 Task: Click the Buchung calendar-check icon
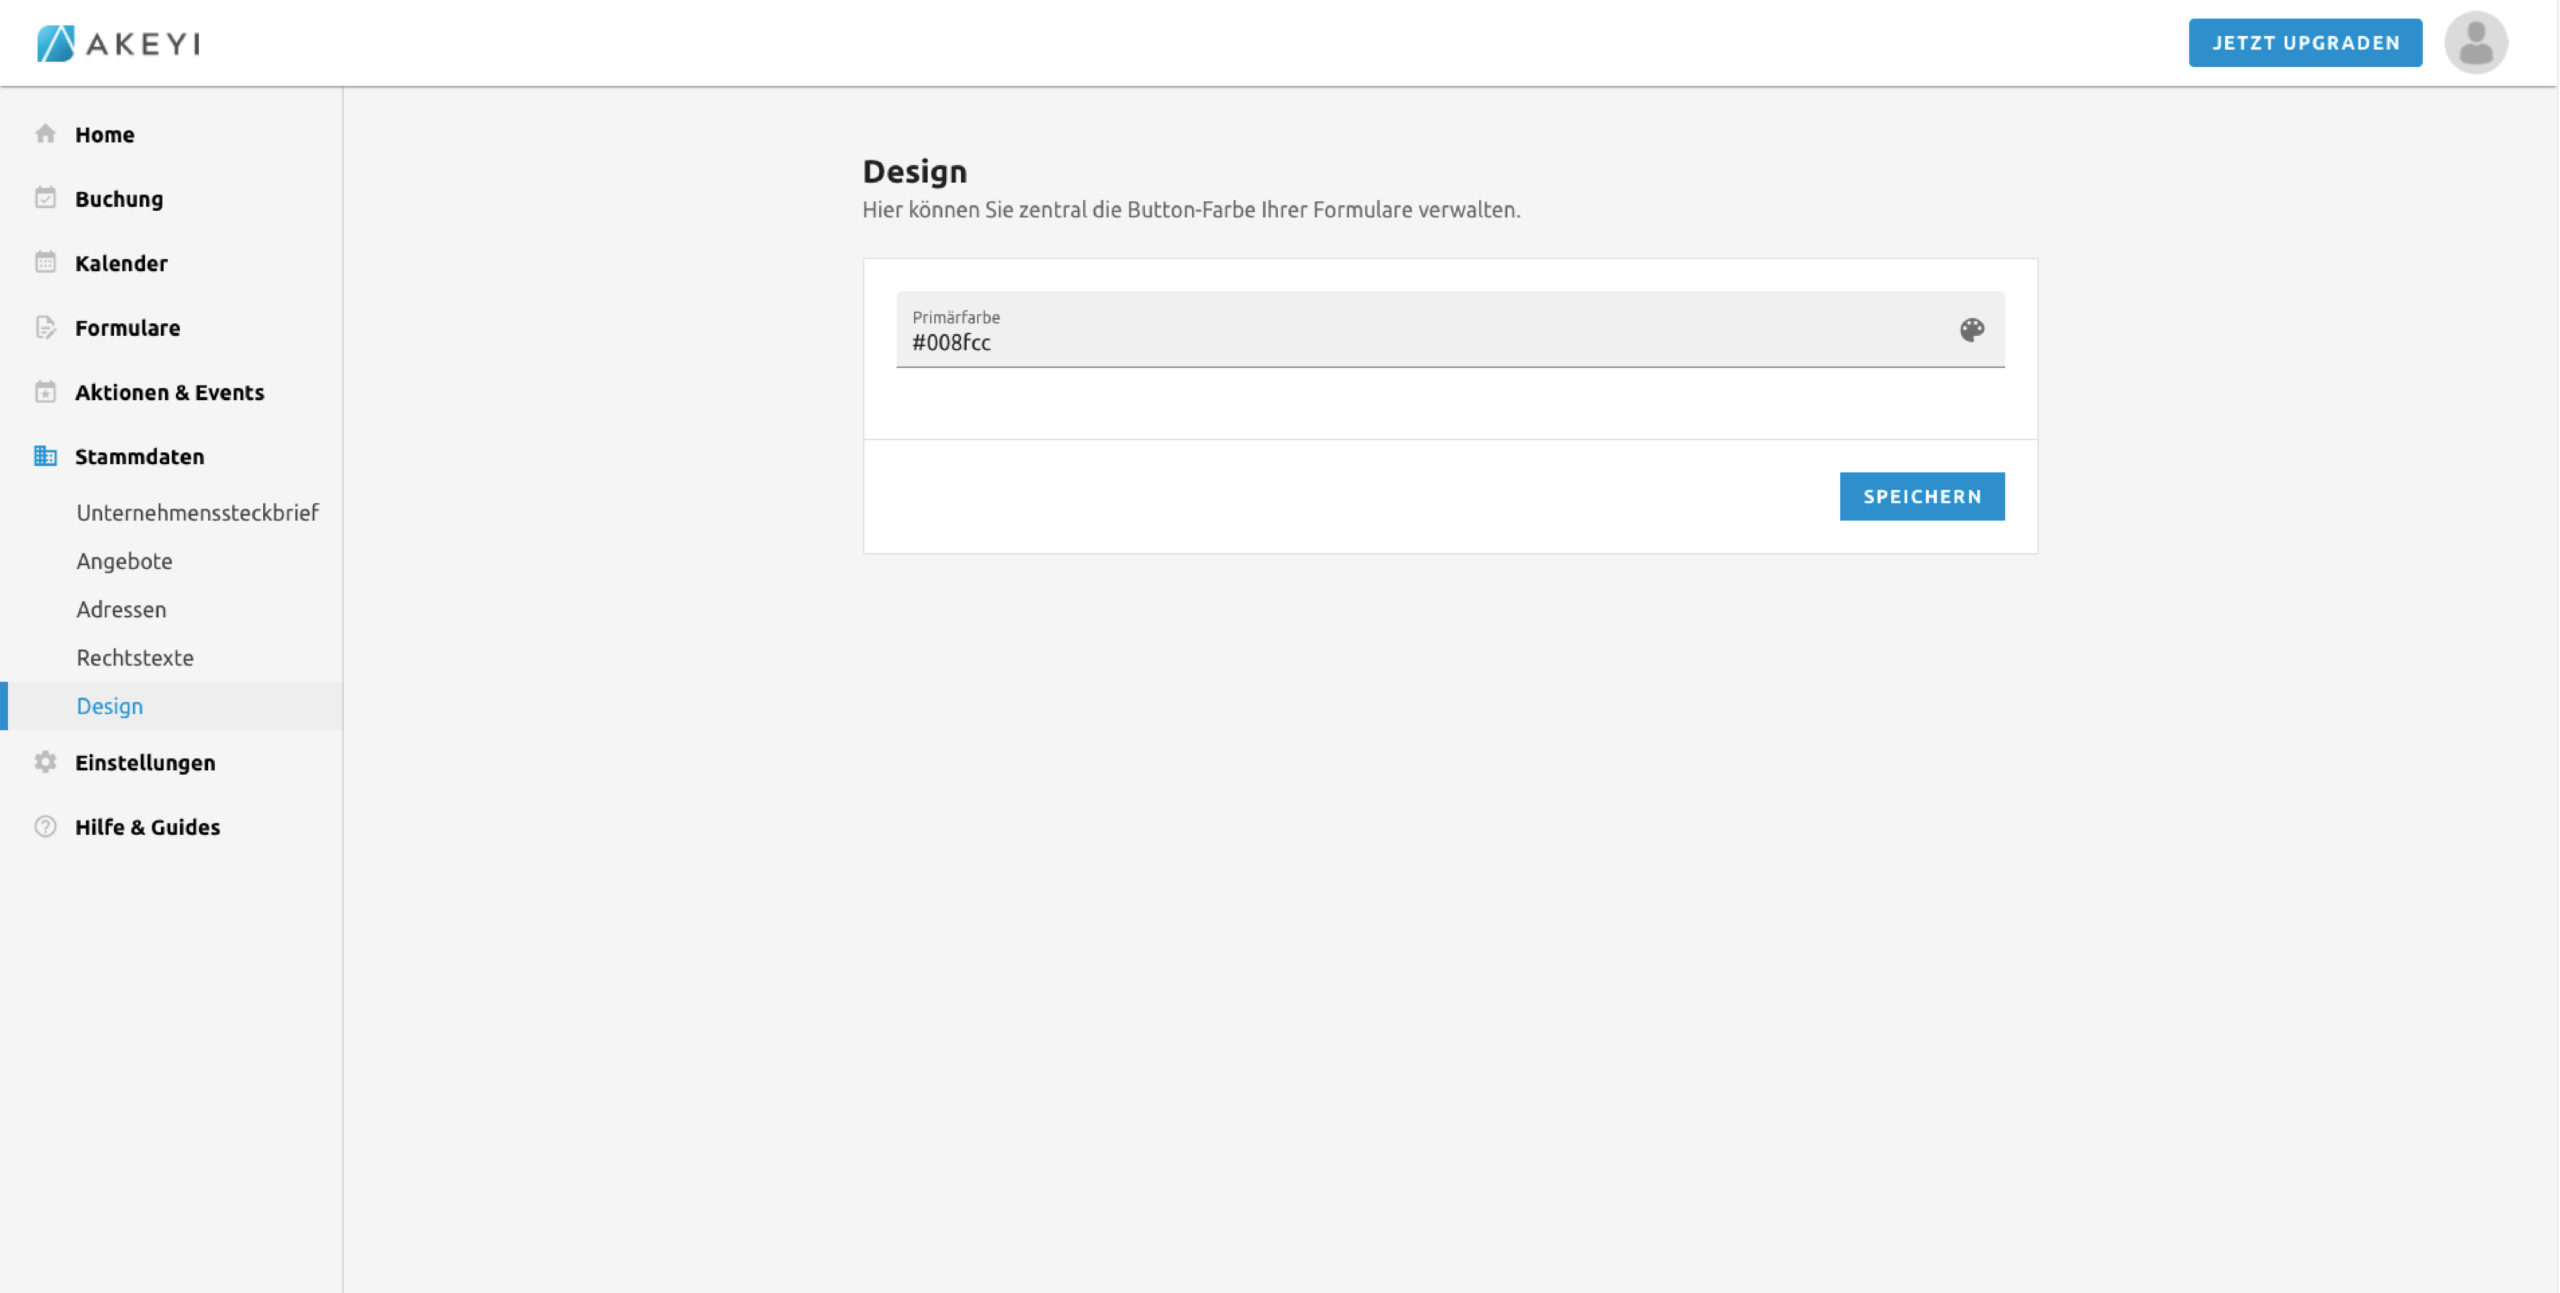(x=45, y=198)
